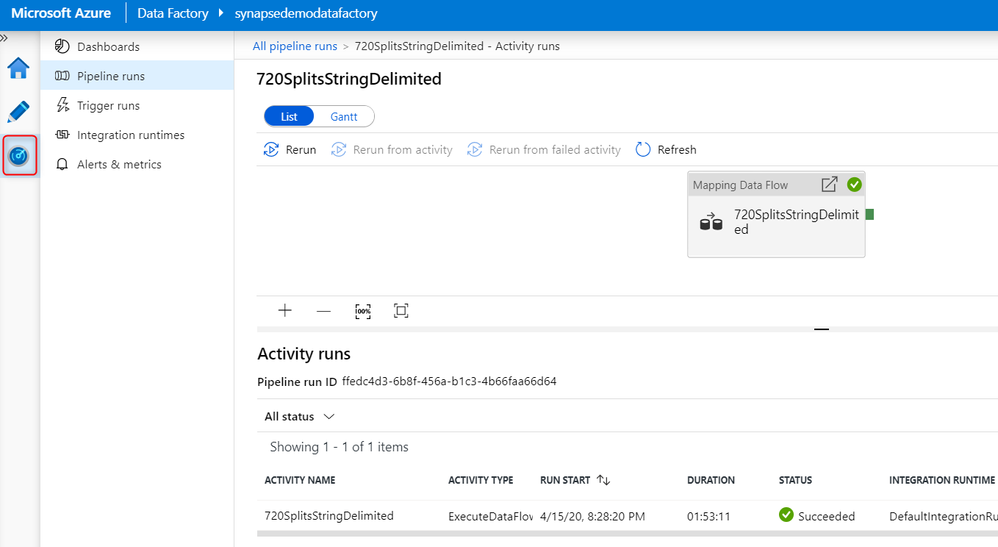Image resolution: width=998 pixels, height=547 pixels.
Task: Click the pipeline run ID value
Action: point(449,381)
